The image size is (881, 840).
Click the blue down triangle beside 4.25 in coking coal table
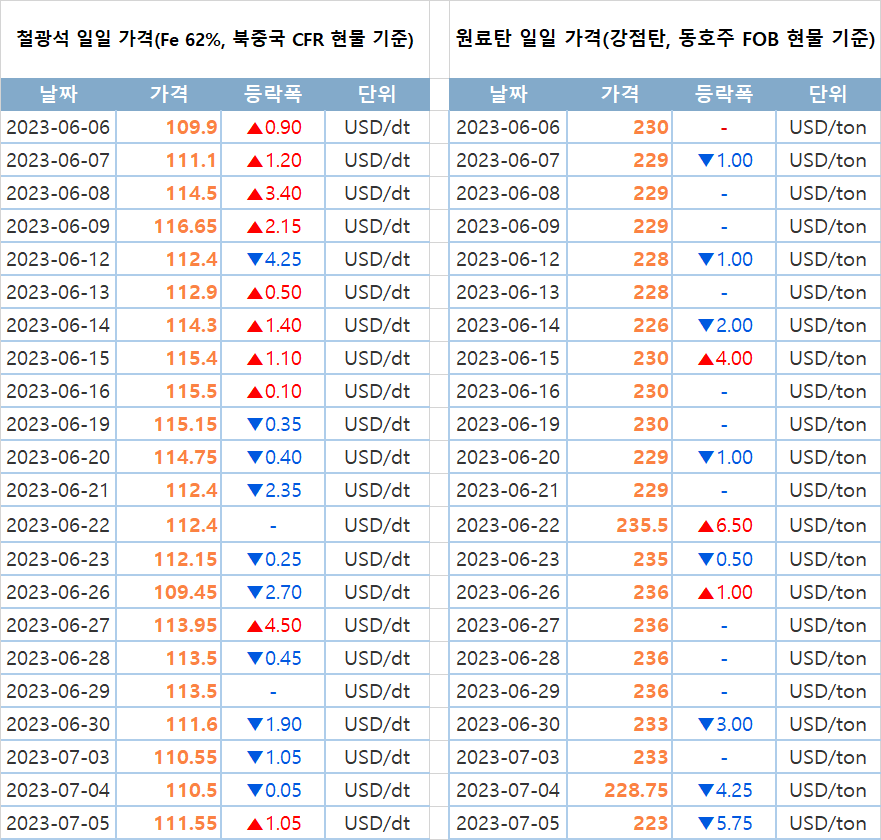pos(705,790)
